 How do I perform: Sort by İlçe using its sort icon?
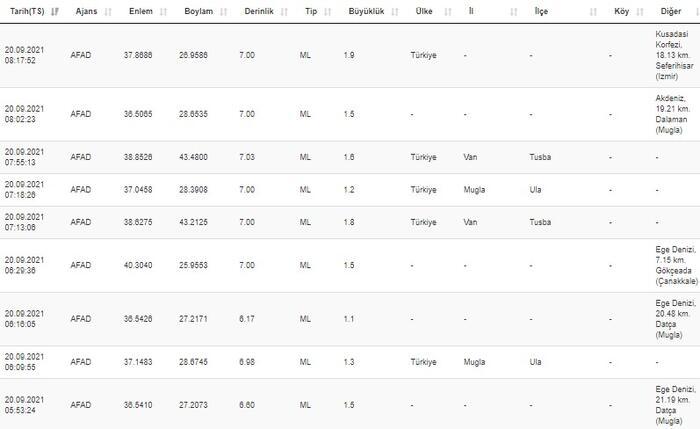[593, 12]
